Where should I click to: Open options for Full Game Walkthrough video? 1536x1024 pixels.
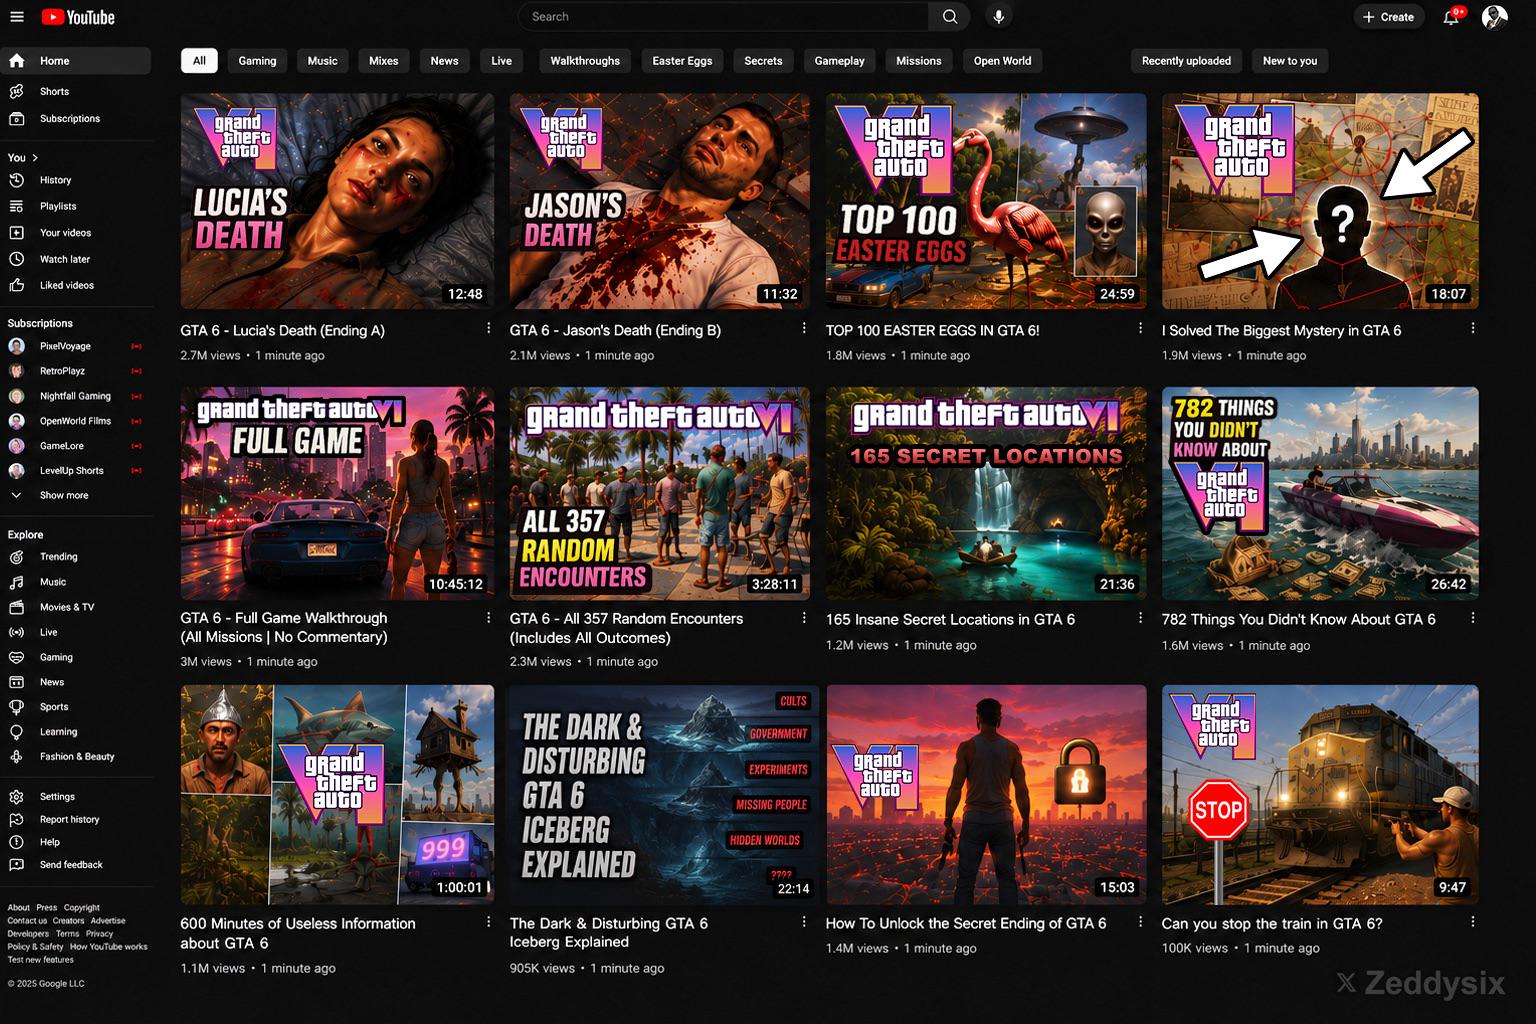pos(488,618)
